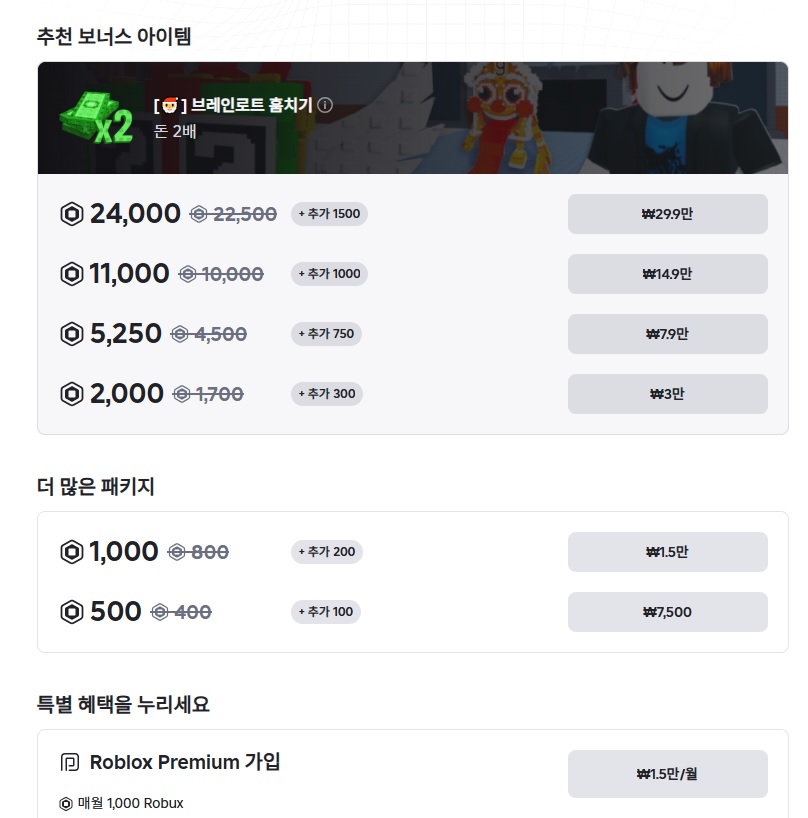Click the Robux icon beside 11,000
808x818 pixels.
(x=72, y=273)
